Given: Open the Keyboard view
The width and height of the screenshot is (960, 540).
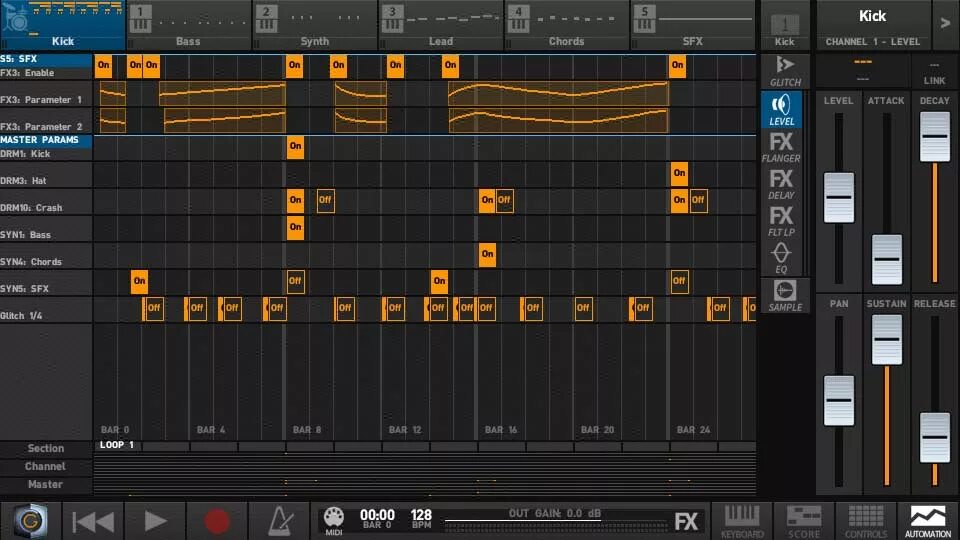Looking at the screenshot, I should point(742,522).
